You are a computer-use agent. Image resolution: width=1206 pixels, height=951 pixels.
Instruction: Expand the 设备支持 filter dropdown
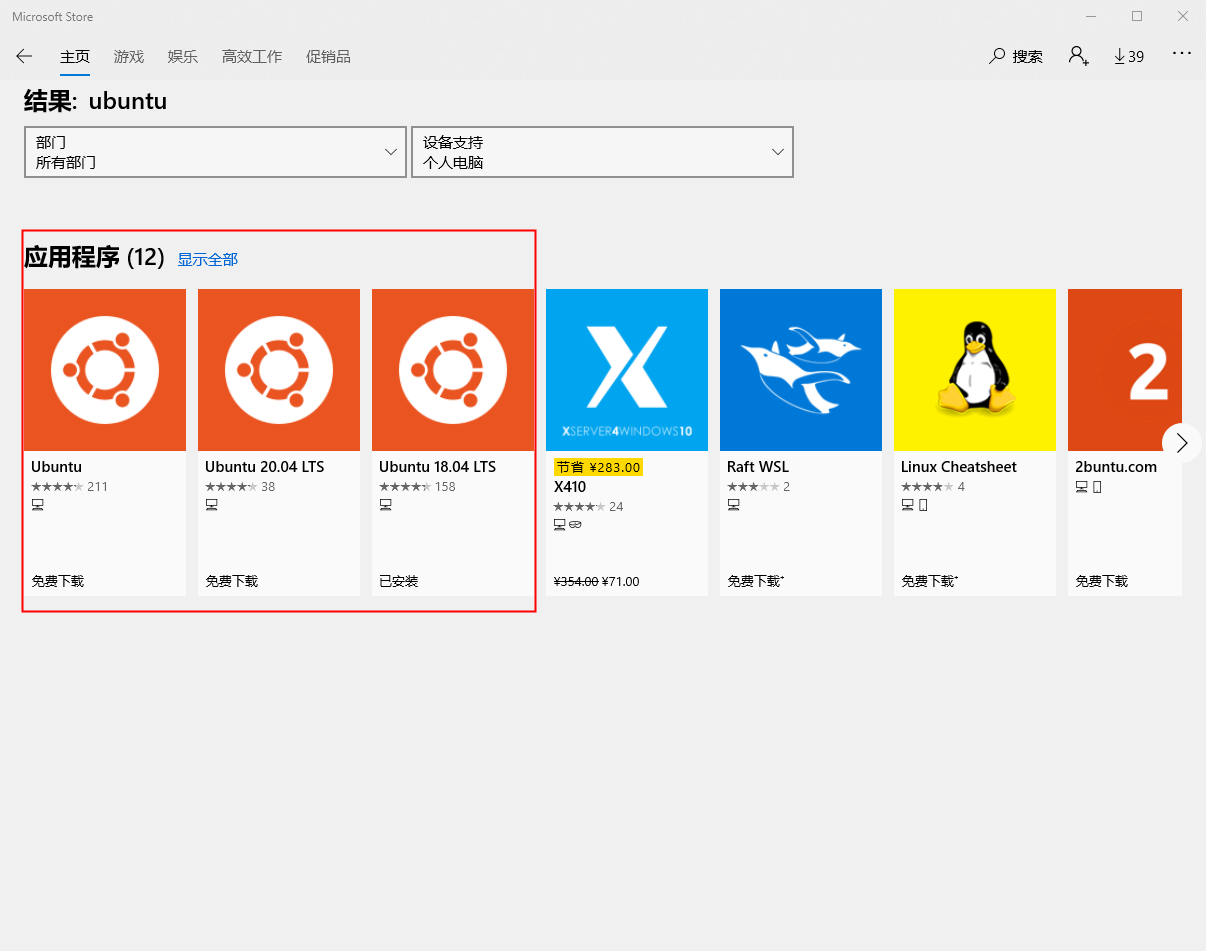pos(602,152)
